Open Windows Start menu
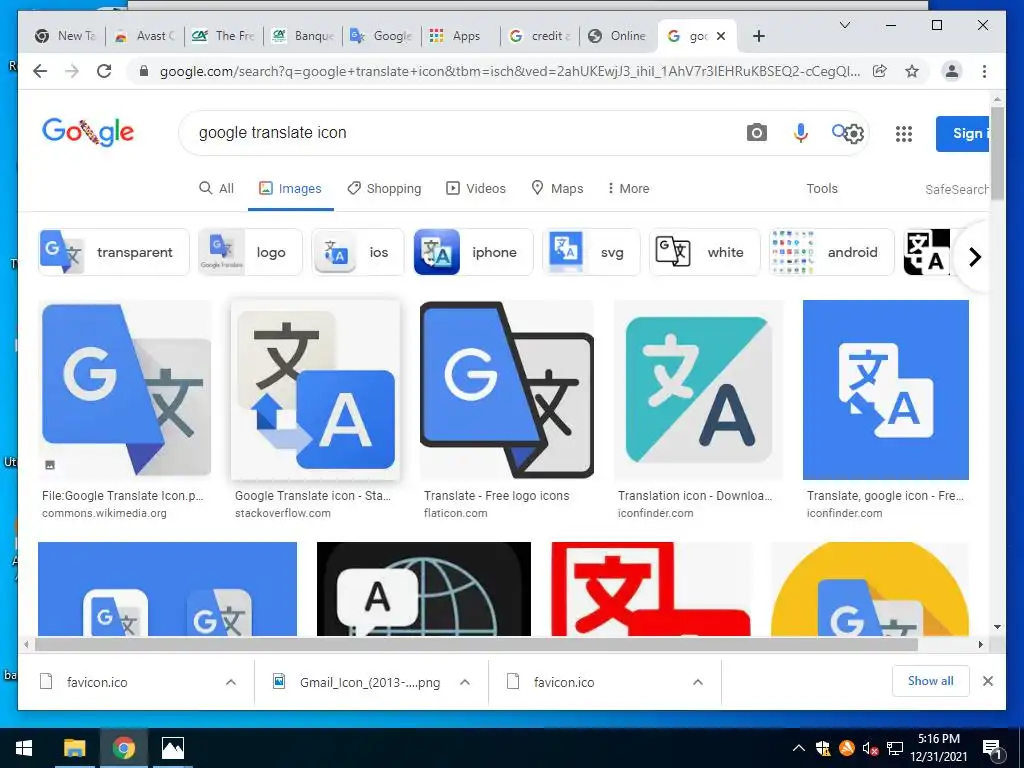Screen dimensions: 1024x768 tap(24, 748)
